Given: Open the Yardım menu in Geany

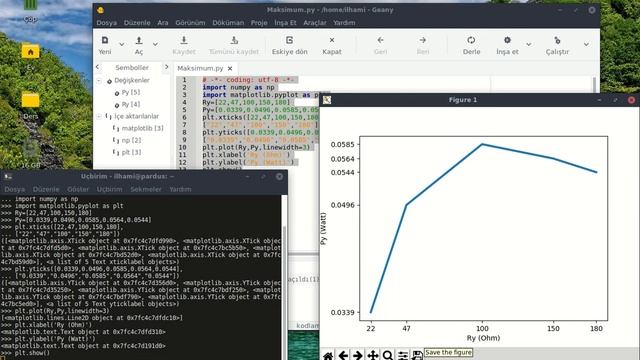Looking at the screenshot, I should [344, 23].
